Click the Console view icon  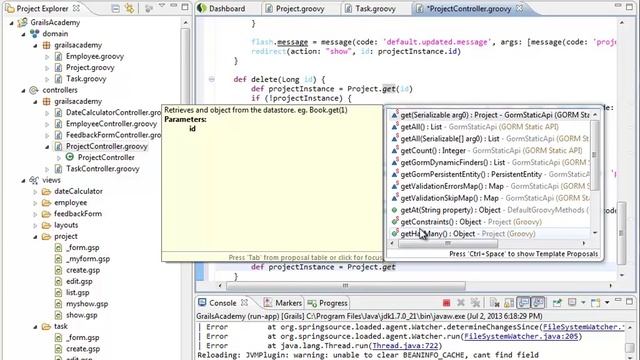pos(202,302)
